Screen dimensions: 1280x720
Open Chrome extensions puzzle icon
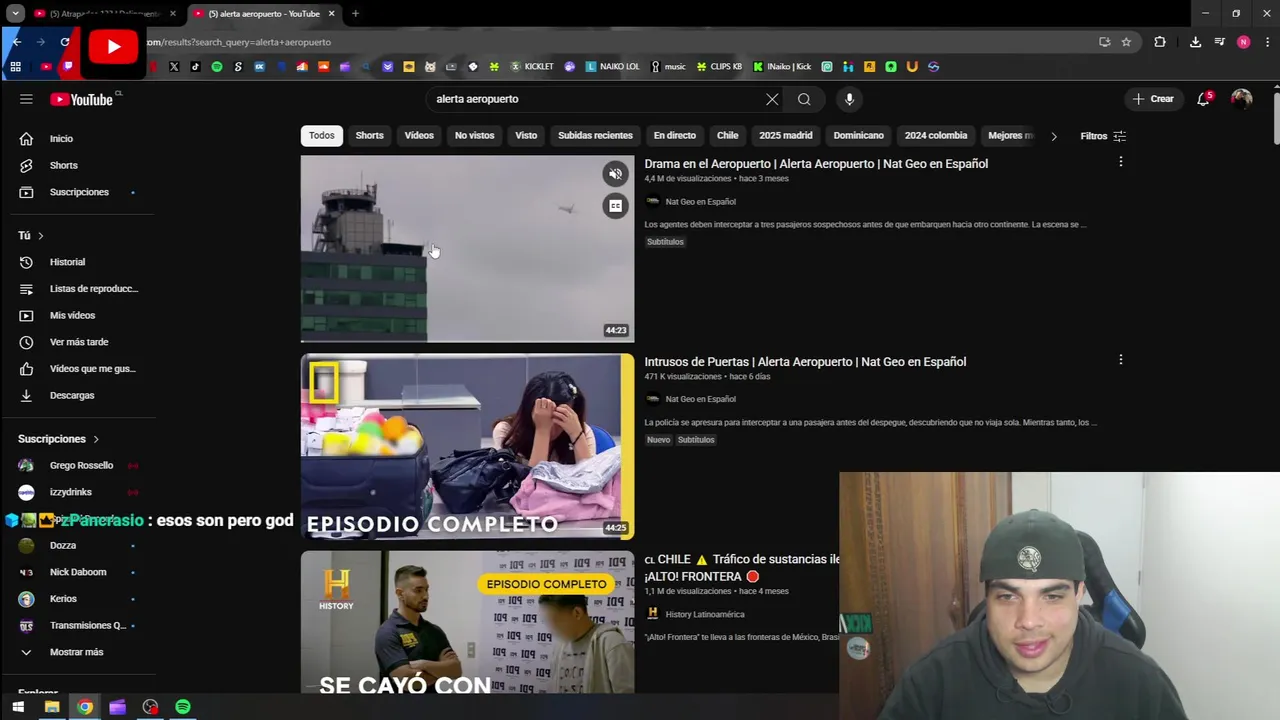(x=1160, y=42)
